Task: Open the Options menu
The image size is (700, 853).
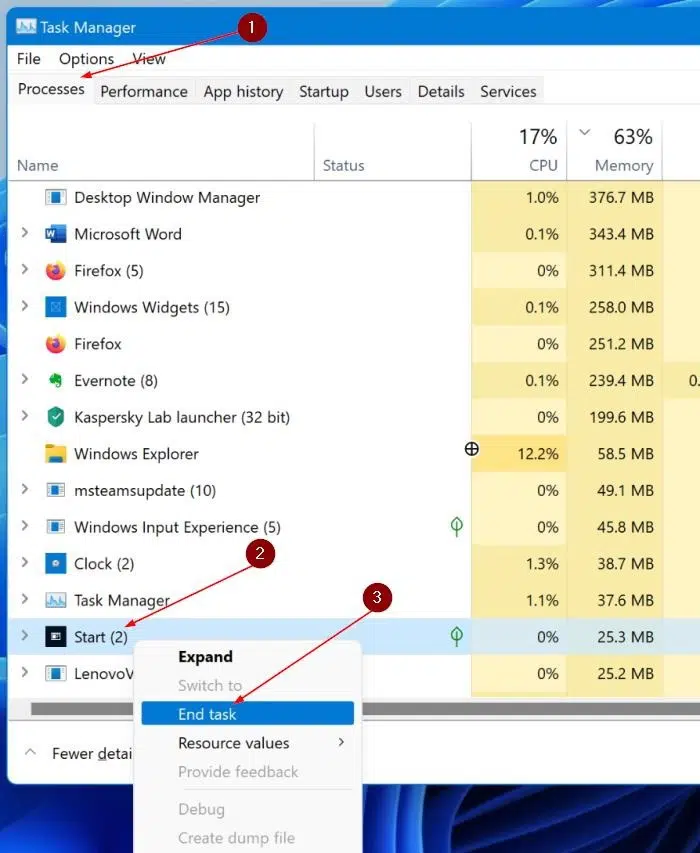Action: [x=86, y=59]
